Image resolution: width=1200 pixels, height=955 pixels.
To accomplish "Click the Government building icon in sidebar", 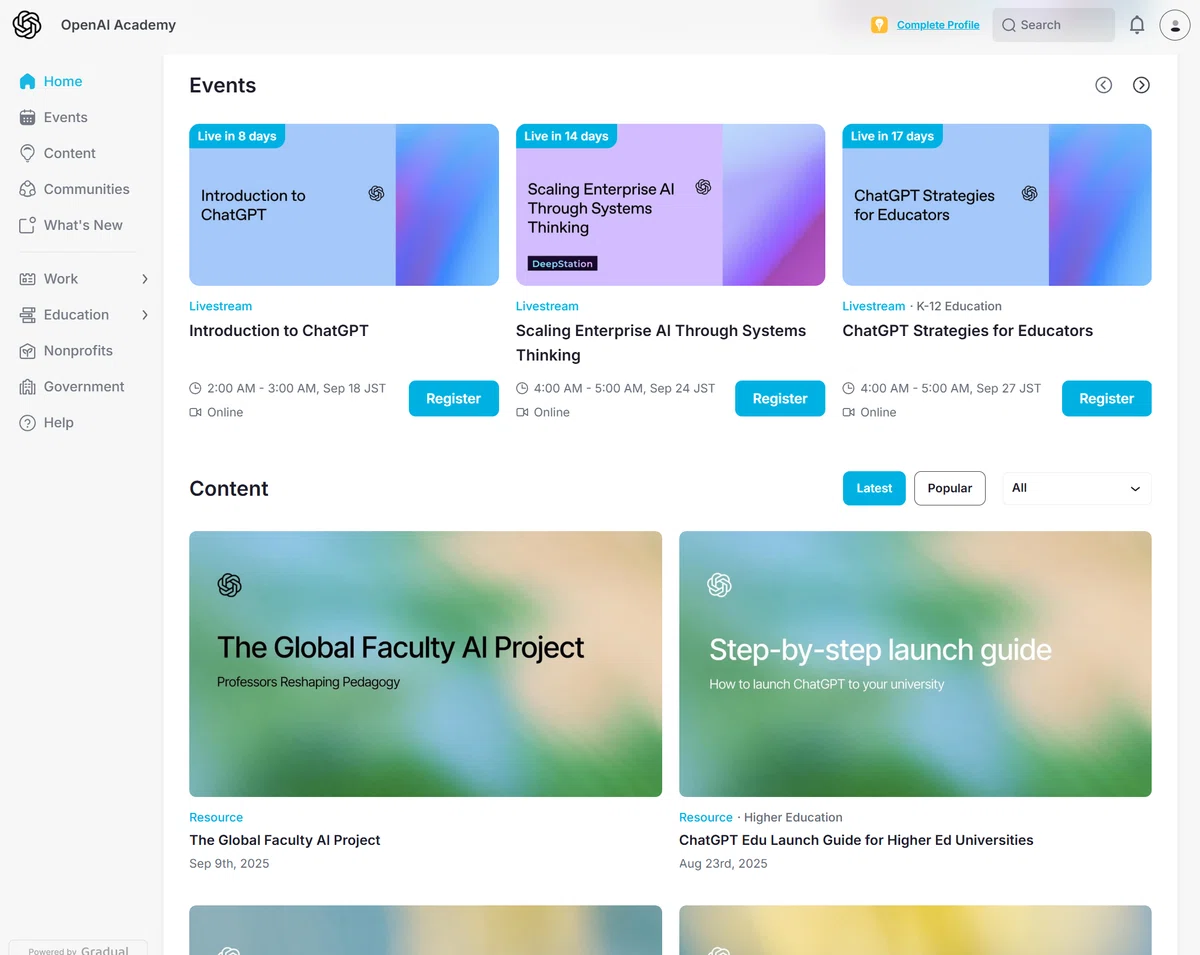I will point(27,387).
